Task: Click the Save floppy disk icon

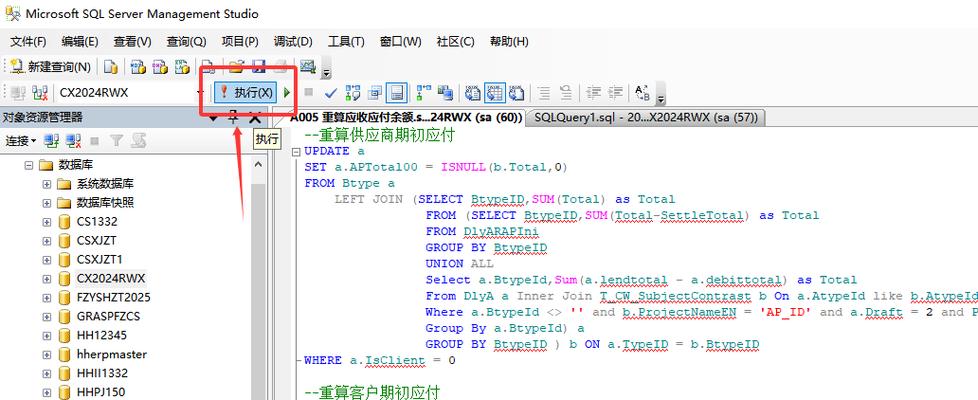Action: pyautogui.click(x=258, y=67)
